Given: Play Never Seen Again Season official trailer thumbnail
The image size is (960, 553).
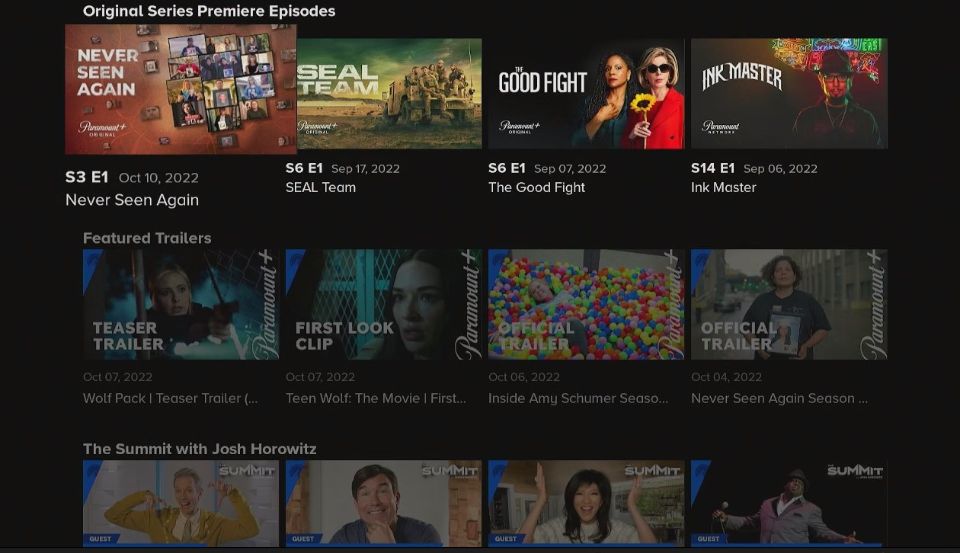Looking at the screenshot, I should 789,304.
